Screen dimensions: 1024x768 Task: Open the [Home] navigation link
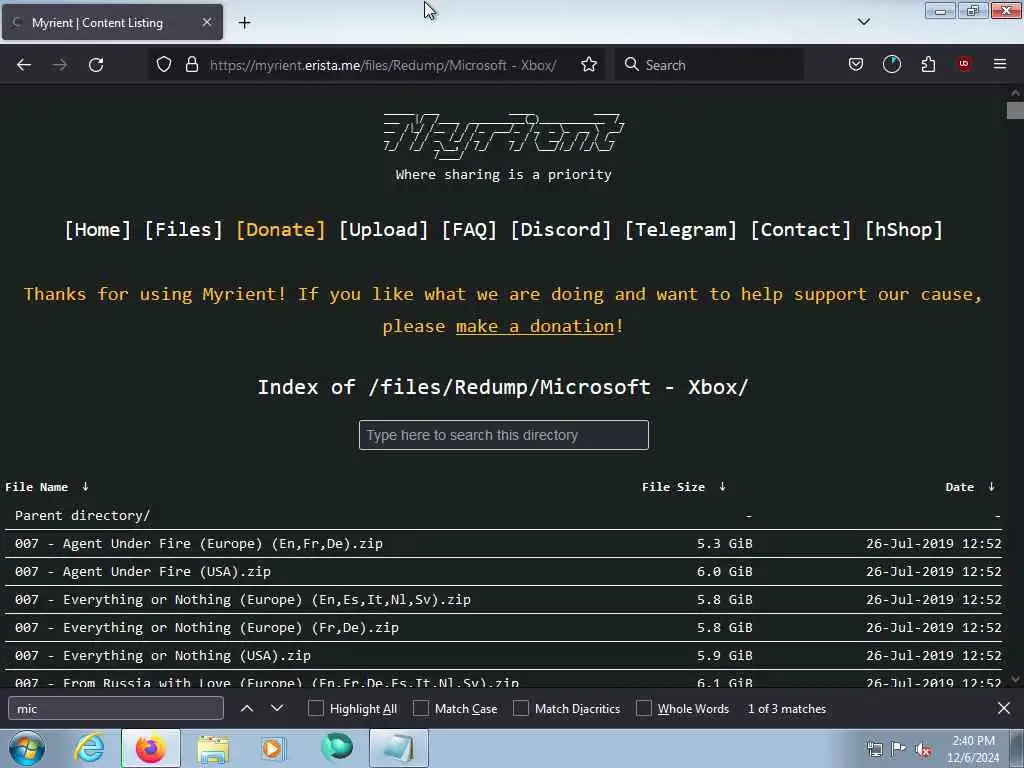pos(97,230)
